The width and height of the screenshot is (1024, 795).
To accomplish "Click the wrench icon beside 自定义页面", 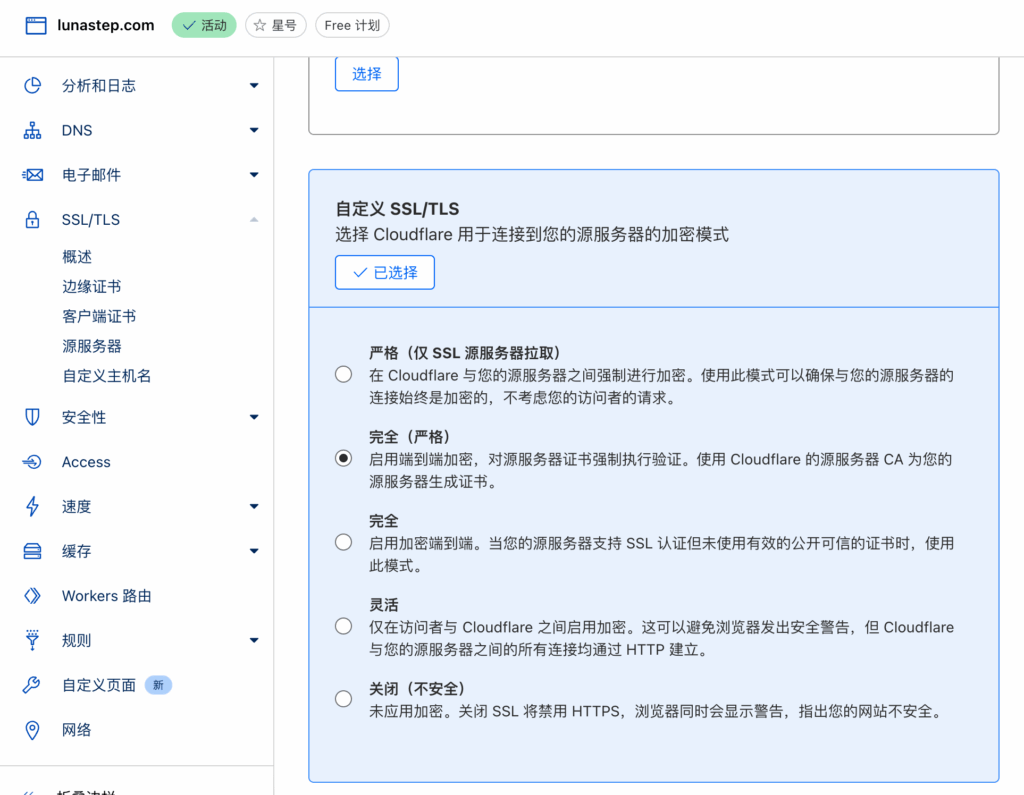I will [x=31, y=685].
